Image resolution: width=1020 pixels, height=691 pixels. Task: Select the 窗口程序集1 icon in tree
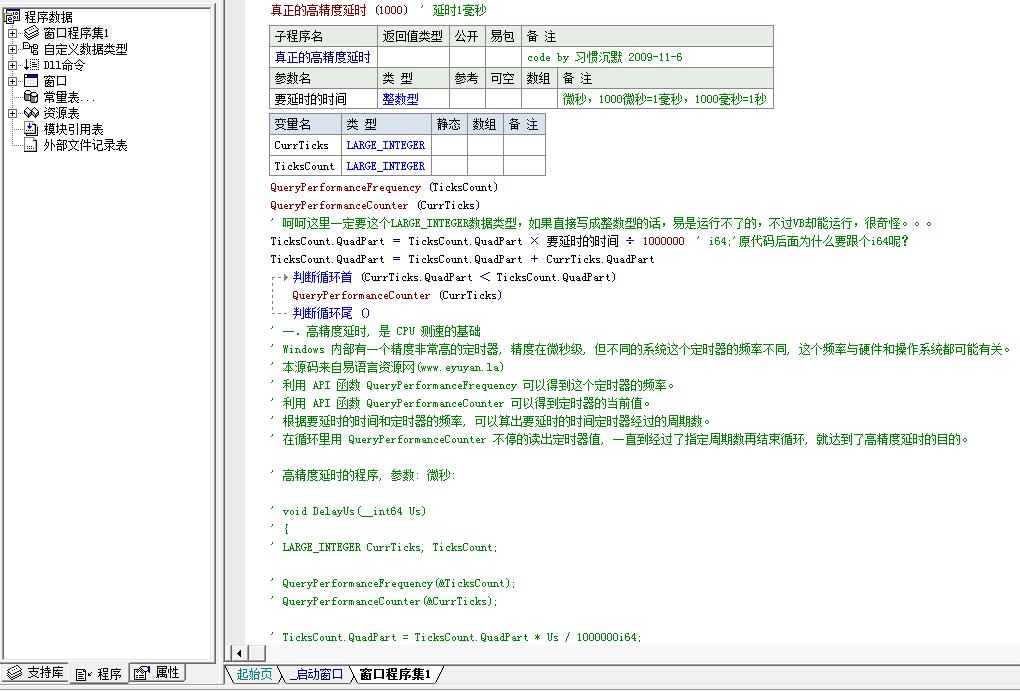[x=31, y=33]
